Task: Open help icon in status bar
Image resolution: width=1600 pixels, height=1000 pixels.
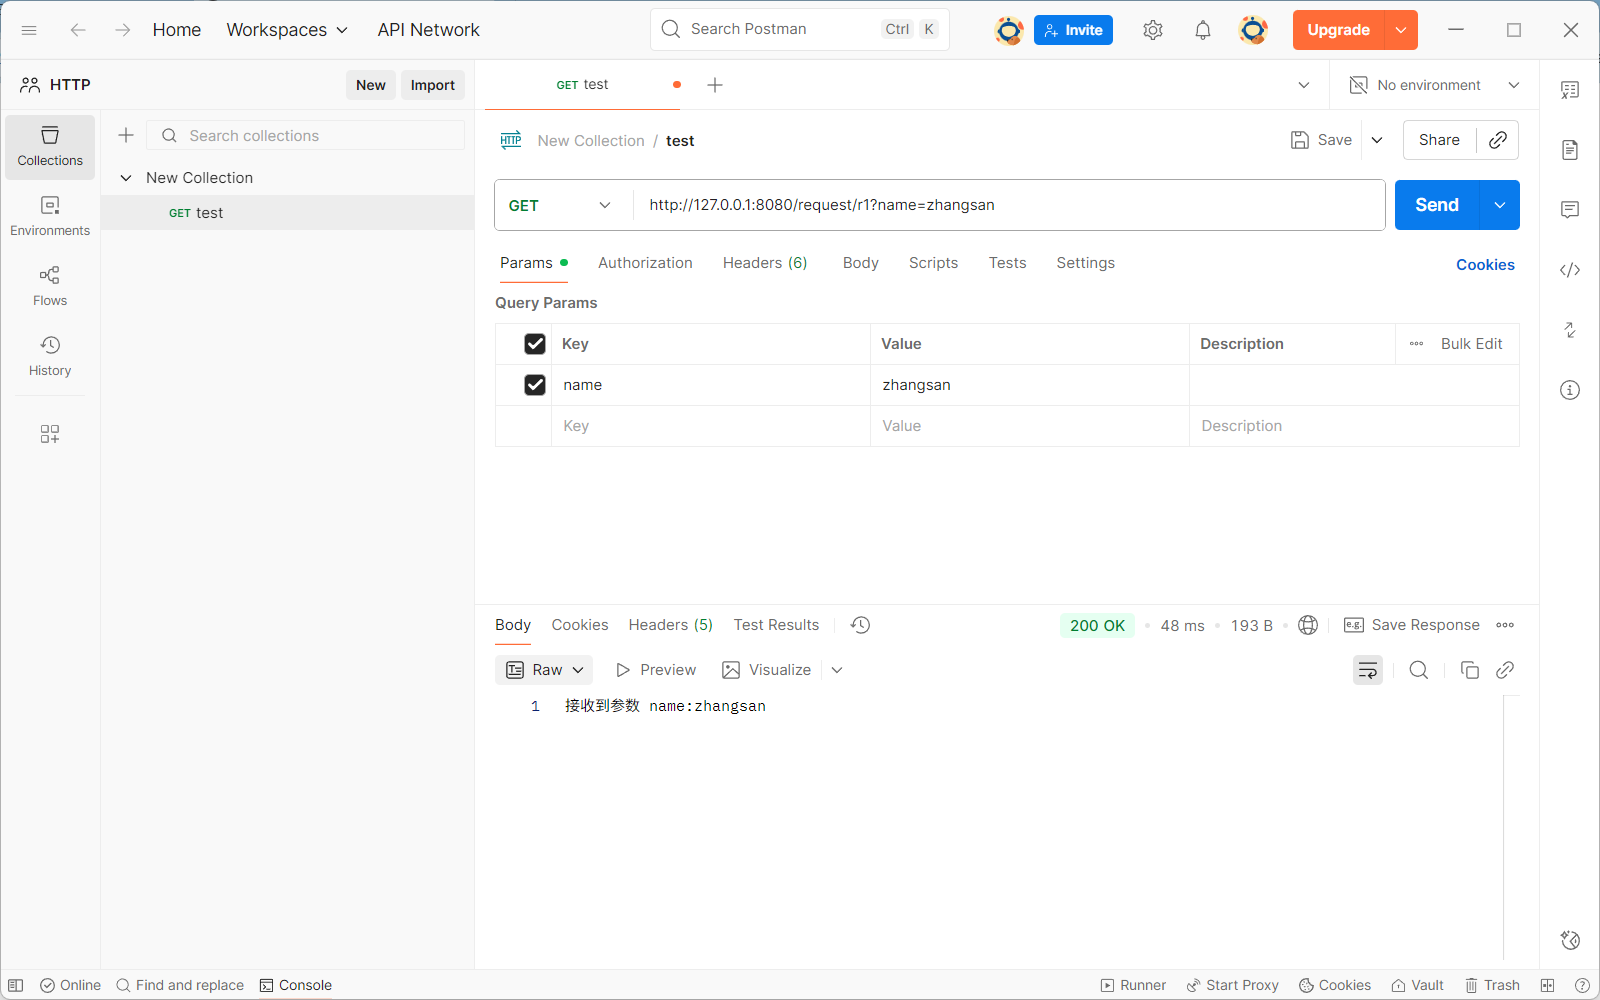Action: 1582,985
